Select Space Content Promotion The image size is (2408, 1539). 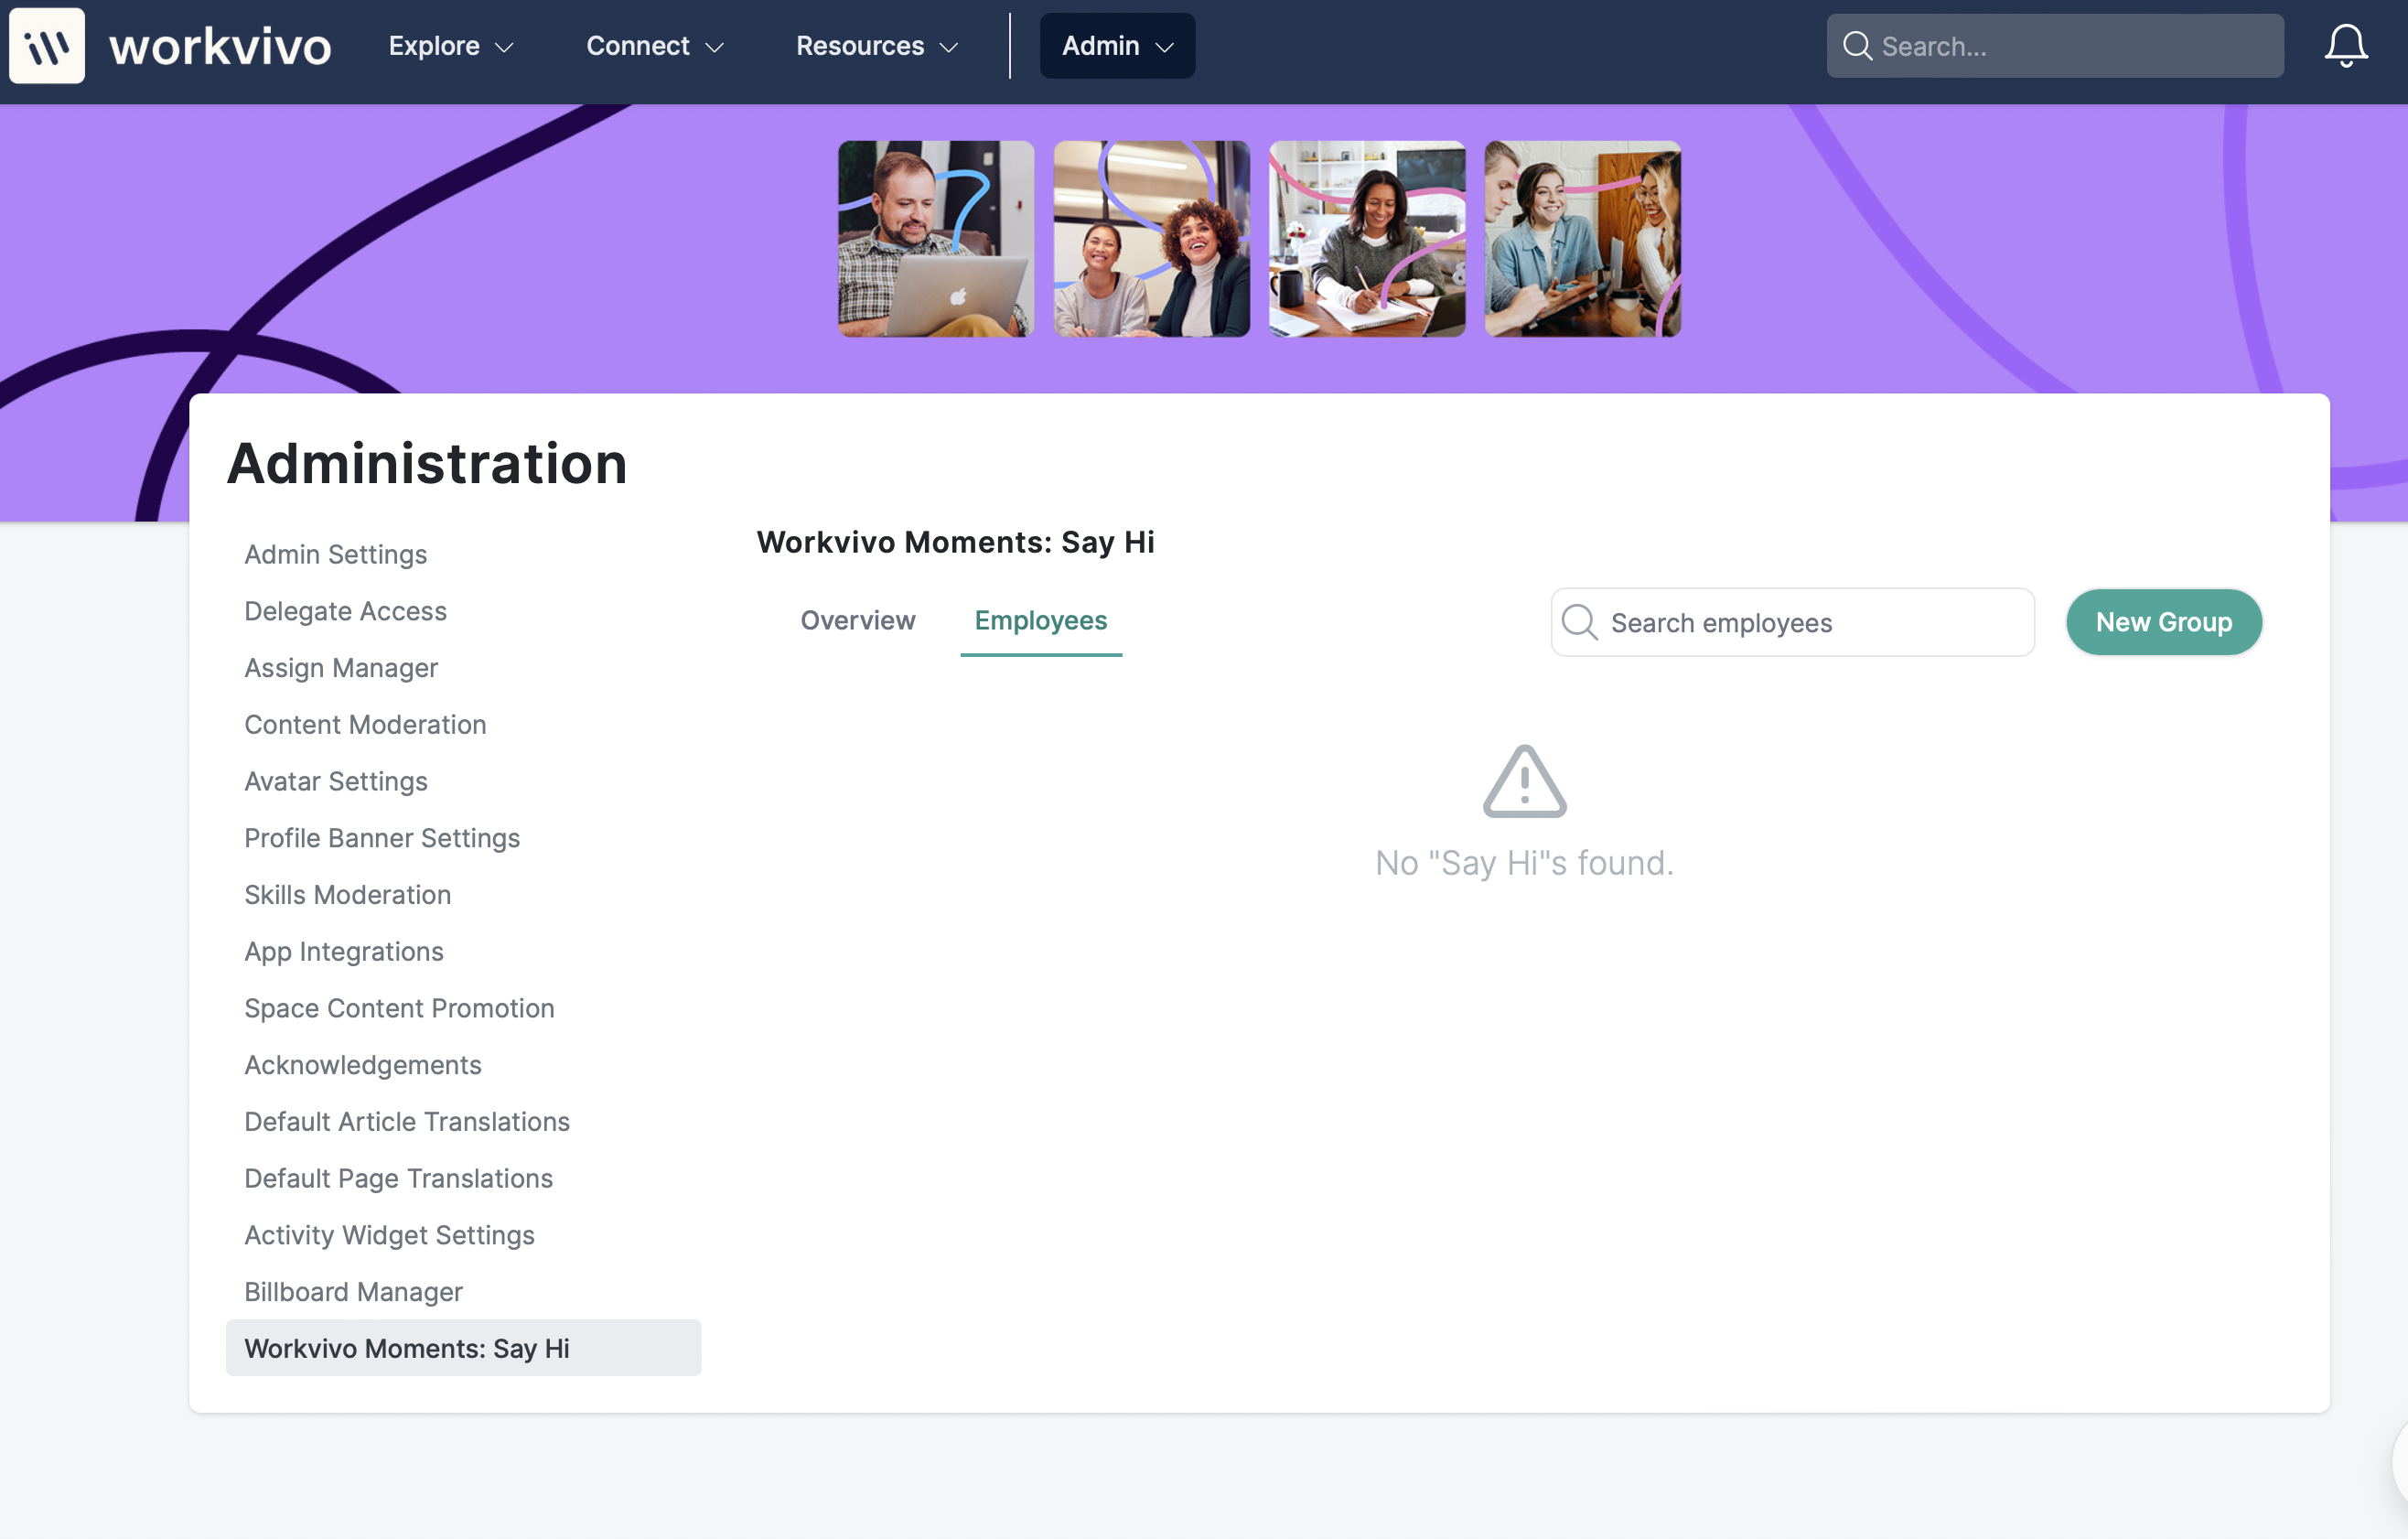[x=399, y=1008]
